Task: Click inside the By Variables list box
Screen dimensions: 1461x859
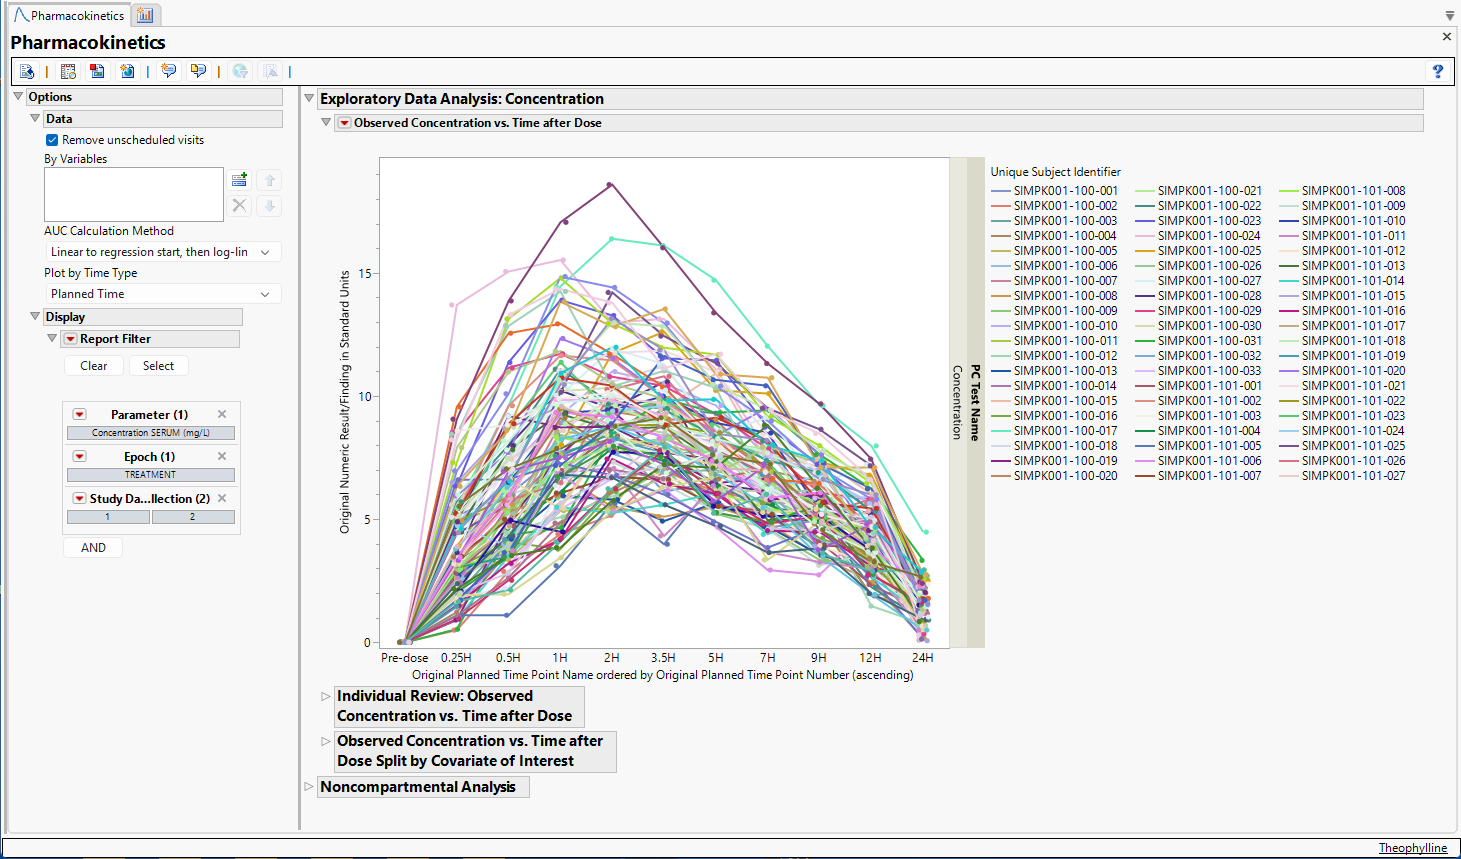Action: click(x=133, y=193)
